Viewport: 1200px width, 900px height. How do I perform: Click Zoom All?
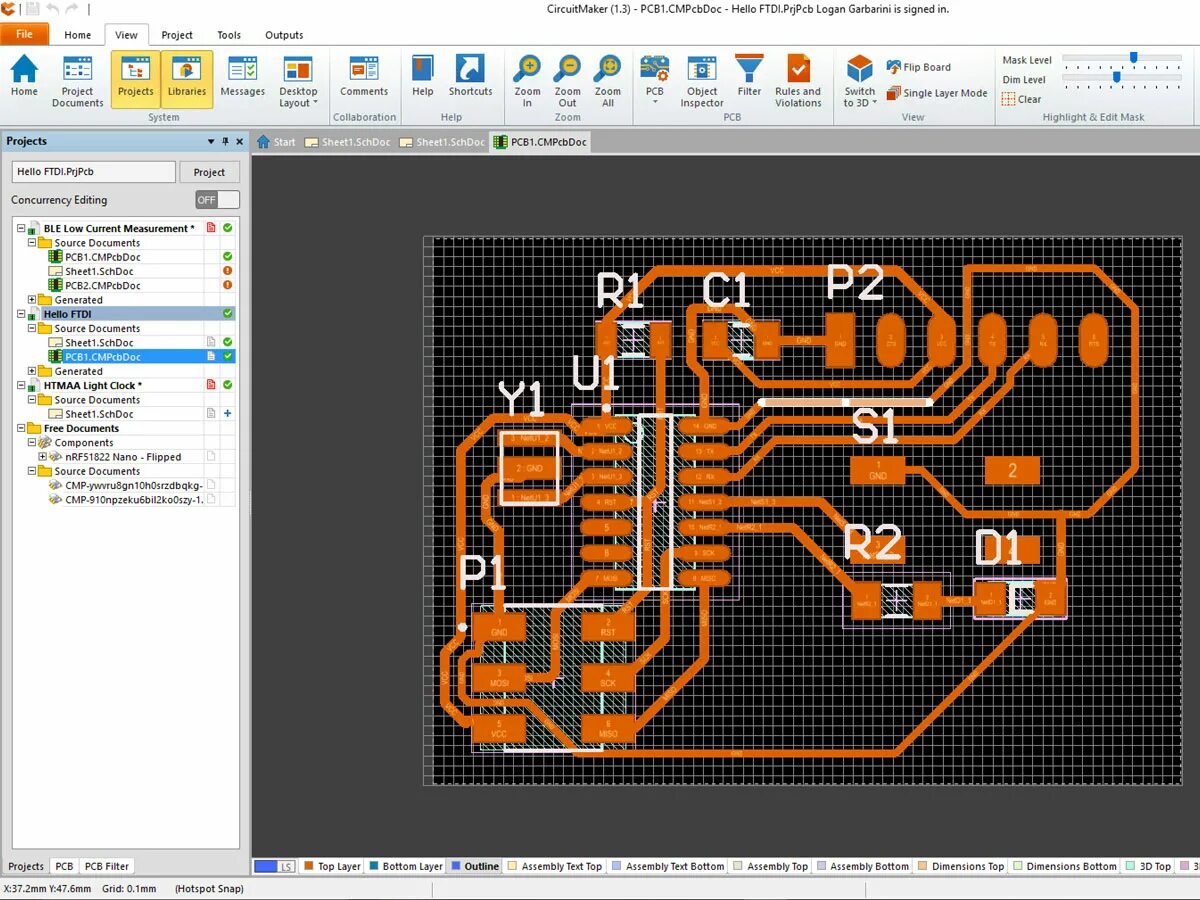point(607,81)
